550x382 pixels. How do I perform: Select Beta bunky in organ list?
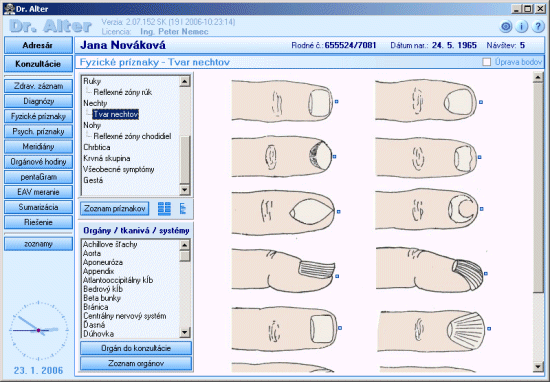(102, 298)
